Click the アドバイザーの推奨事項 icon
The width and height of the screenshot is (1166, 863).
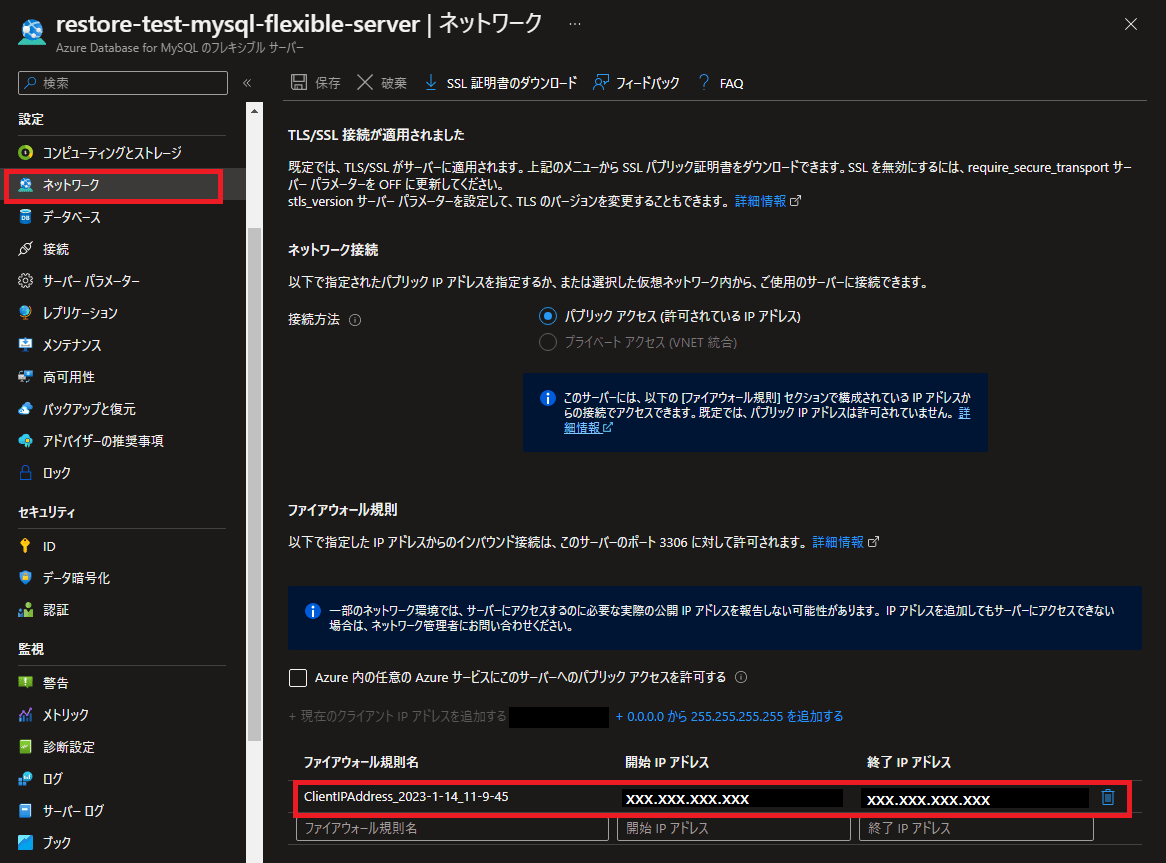pyautogui.click(x=25, y=441)
